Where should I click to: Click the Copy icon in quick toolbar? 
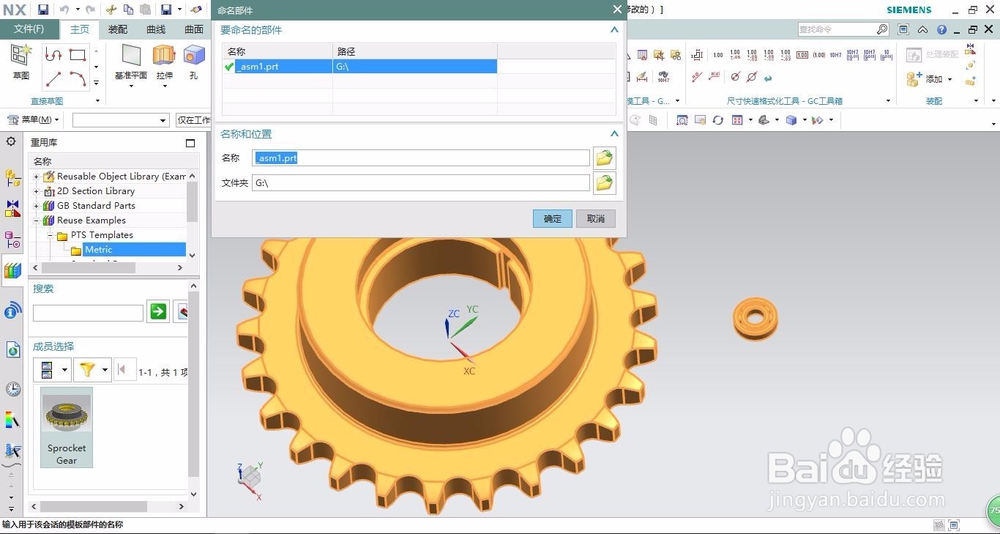(128, 10)
